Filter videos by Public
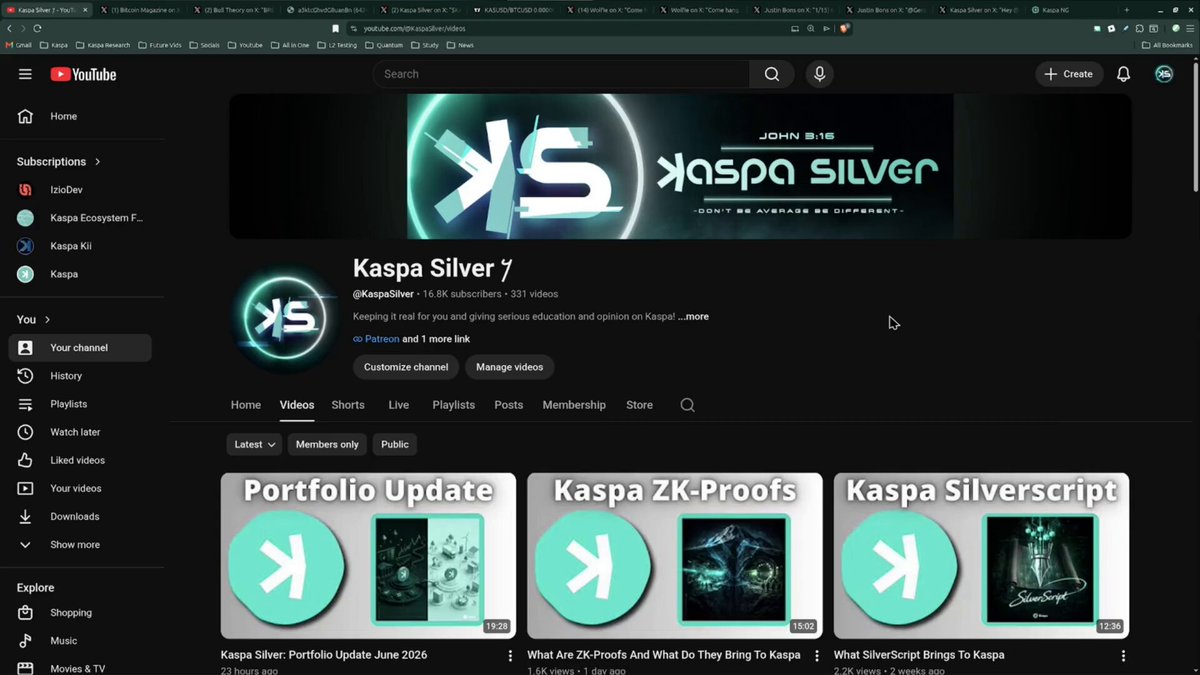This screenshot has width=1200, height=675. [395, 444]
